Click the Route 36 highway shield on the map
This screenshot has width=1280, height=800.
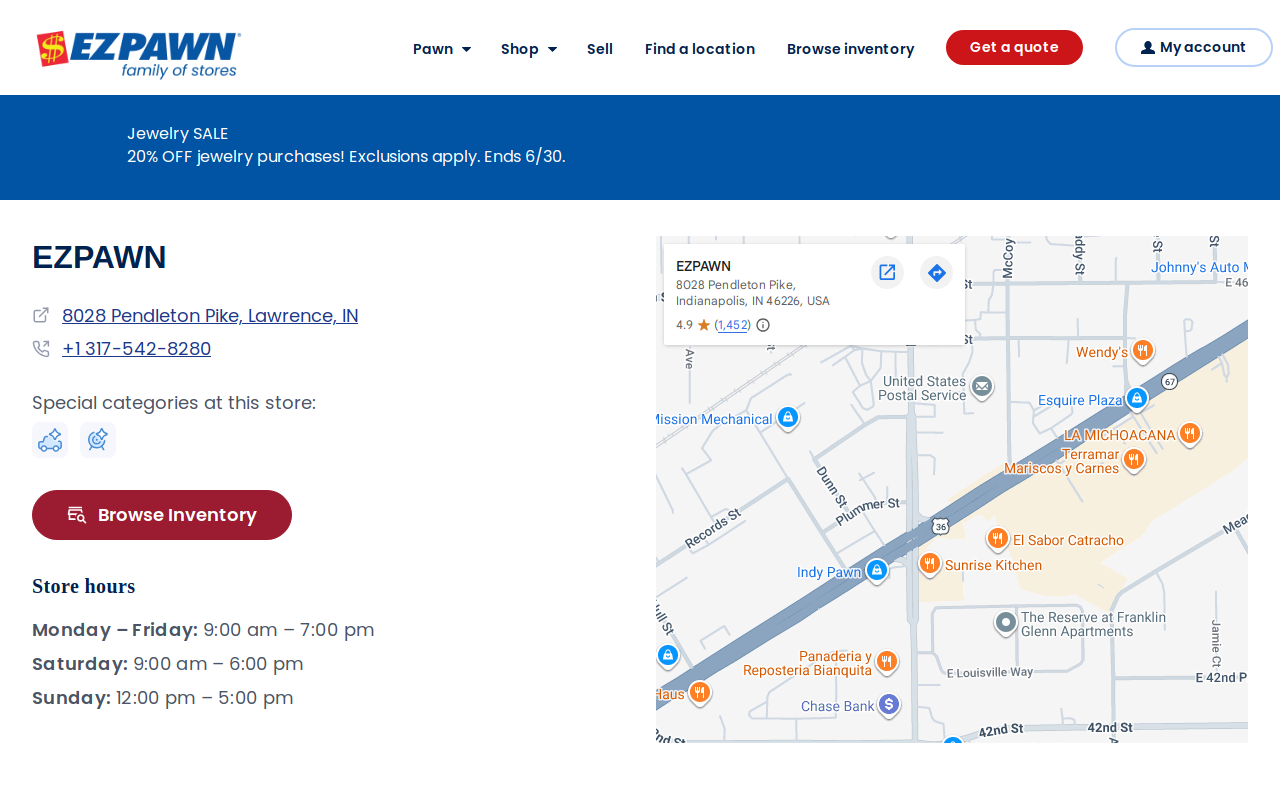tap(940, 526)
